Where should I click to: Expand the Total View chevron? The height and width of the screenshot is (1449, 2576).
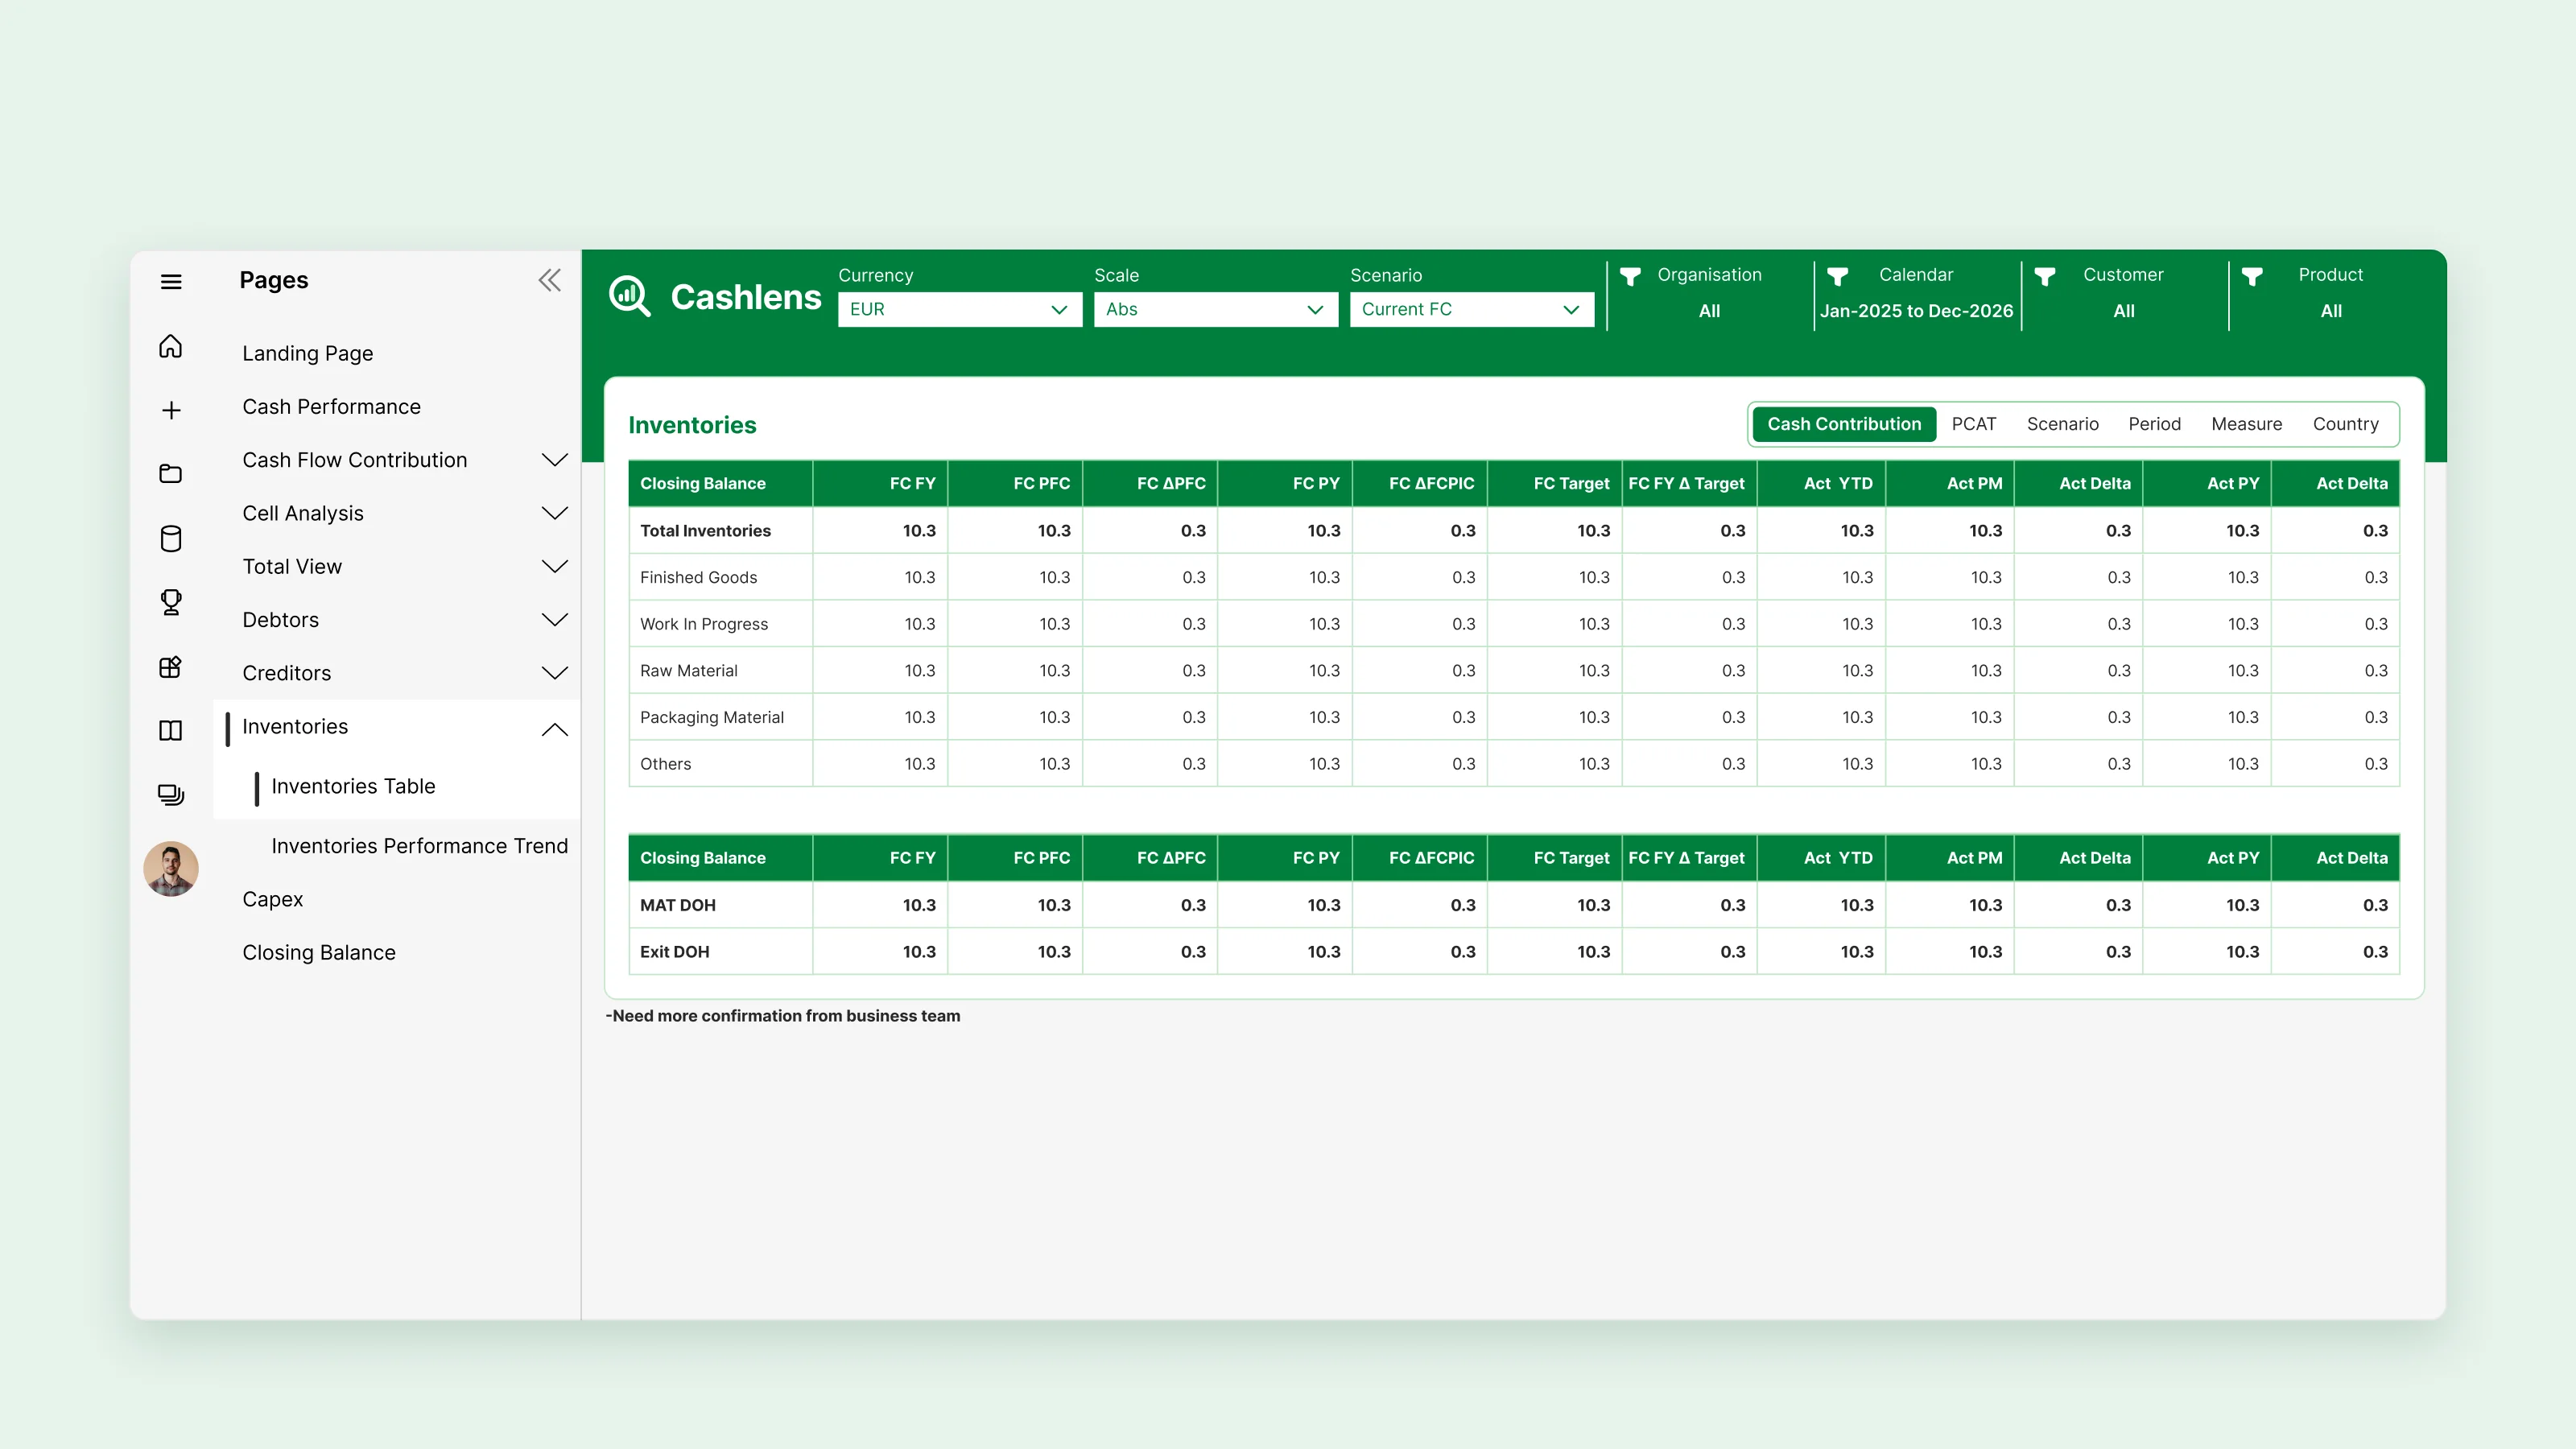click(x=554, y=566)
